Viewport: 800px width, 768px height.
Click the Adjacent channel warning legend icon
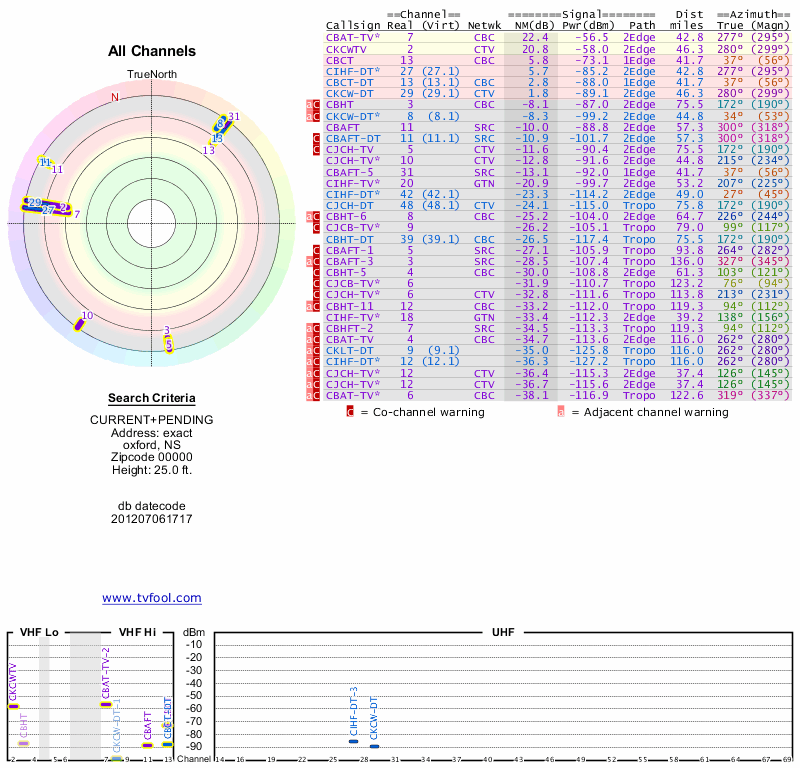click(x=561, y=411)
